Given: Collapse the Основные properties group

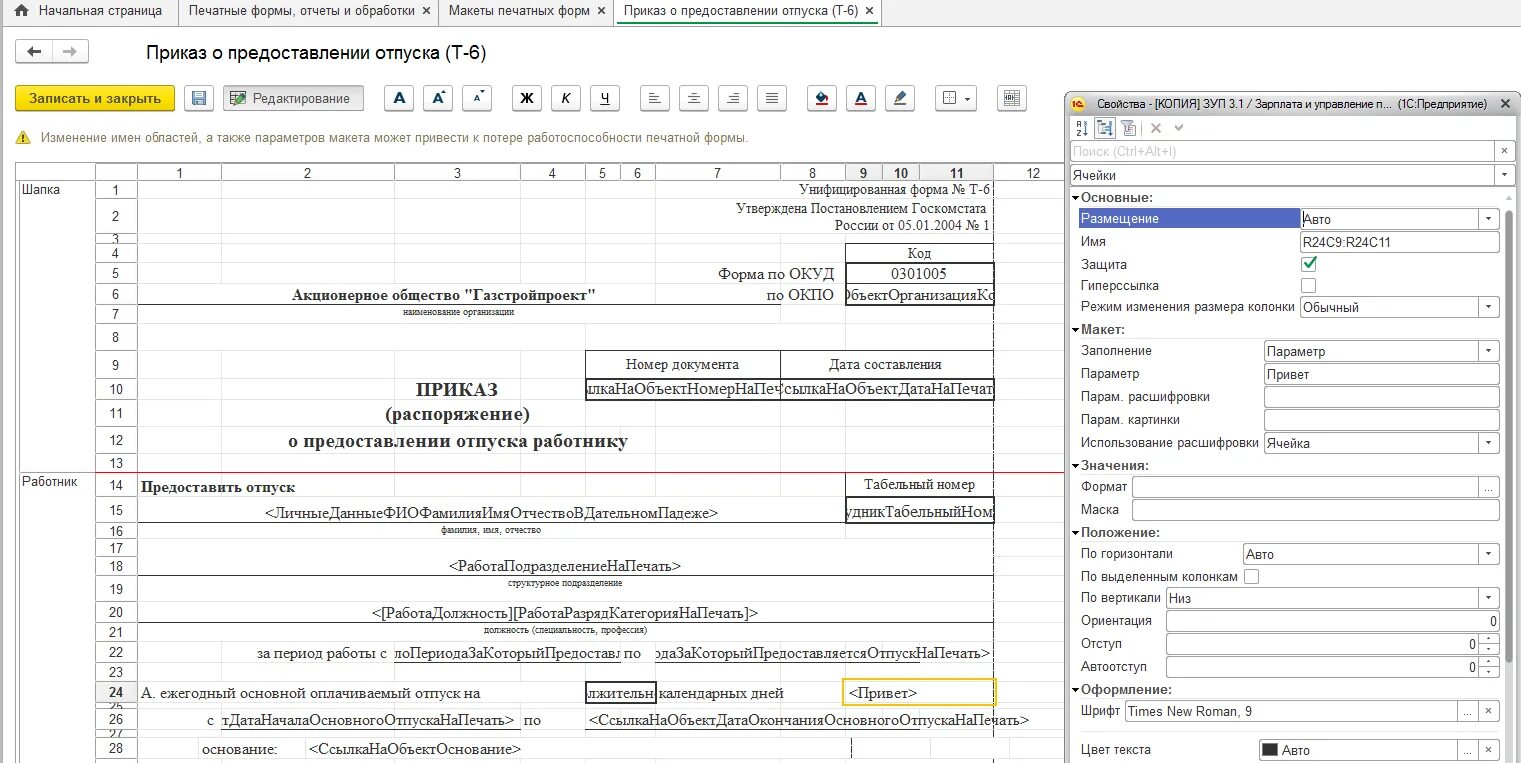Looking at the screenshot, I should 1076,198.
